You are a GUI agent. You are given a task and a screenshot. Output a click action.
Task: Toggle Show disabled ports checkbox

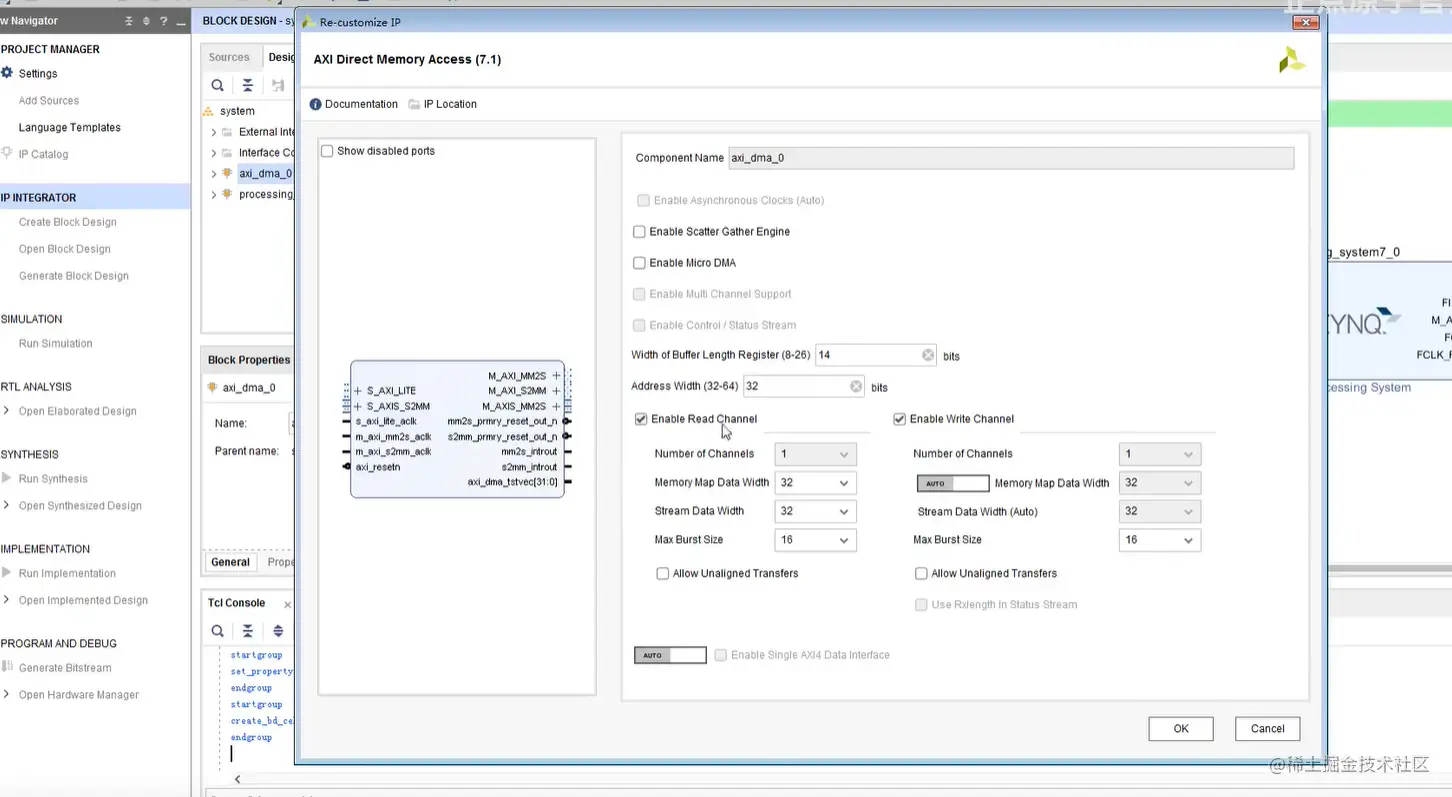(x=327, y=151)
